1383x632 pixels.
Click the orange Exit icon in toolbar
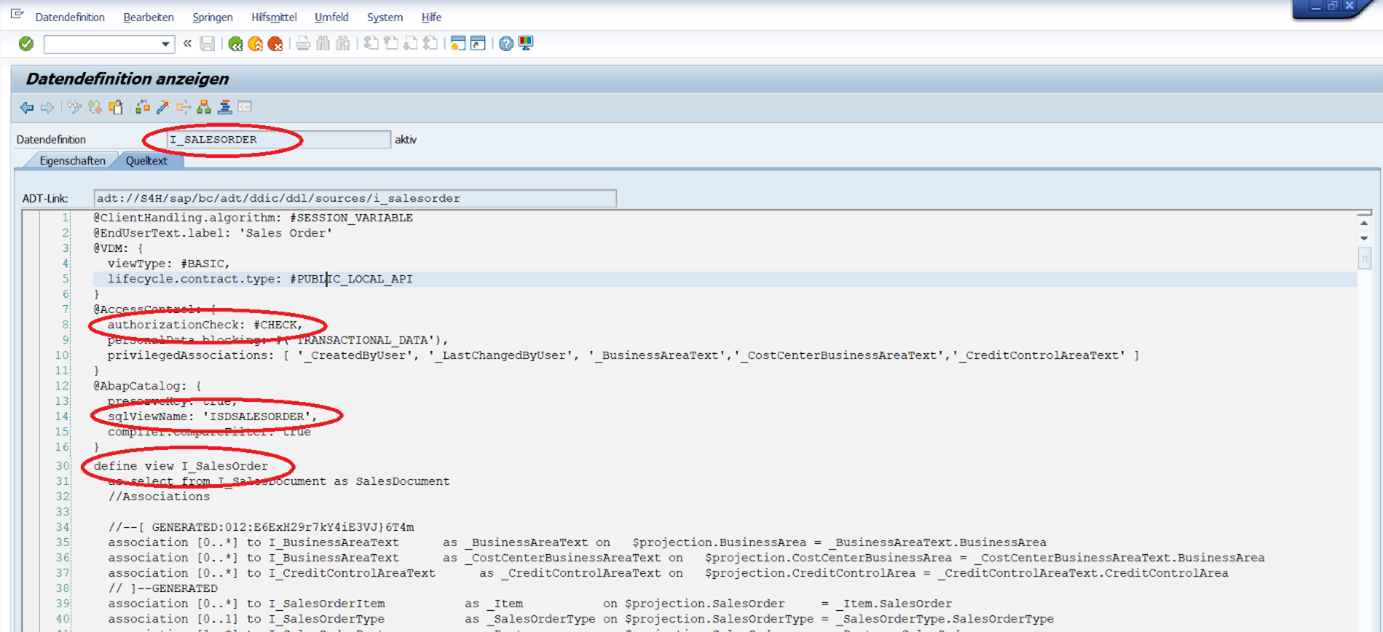pos(255,44)
